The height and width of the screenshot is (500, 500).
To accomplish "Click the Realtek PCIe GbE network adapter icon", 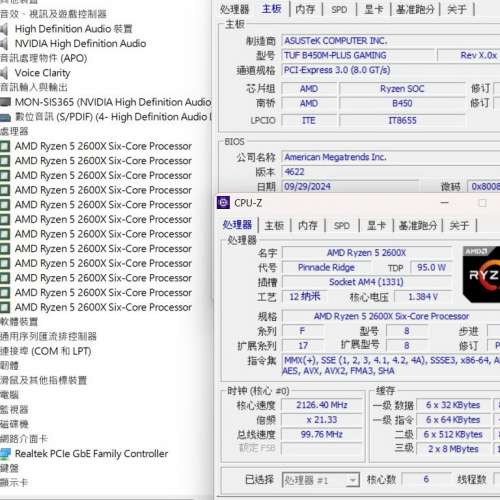I will 5,454.
